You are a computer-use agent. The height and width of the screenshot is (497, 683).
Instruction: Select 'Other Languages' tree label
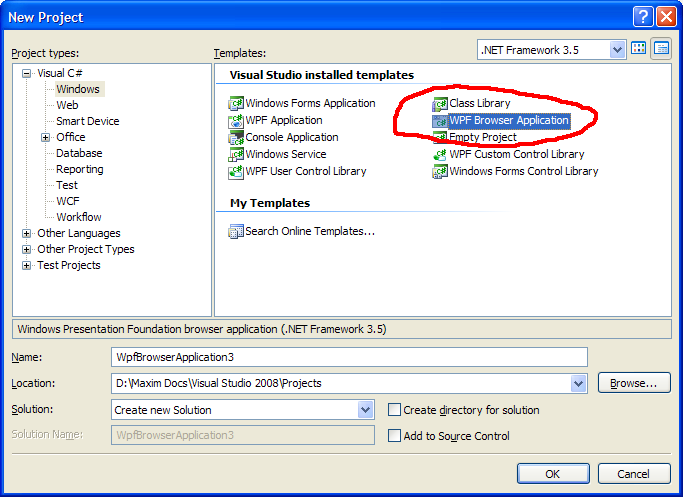pyautogui.click(x=79, y=233)
